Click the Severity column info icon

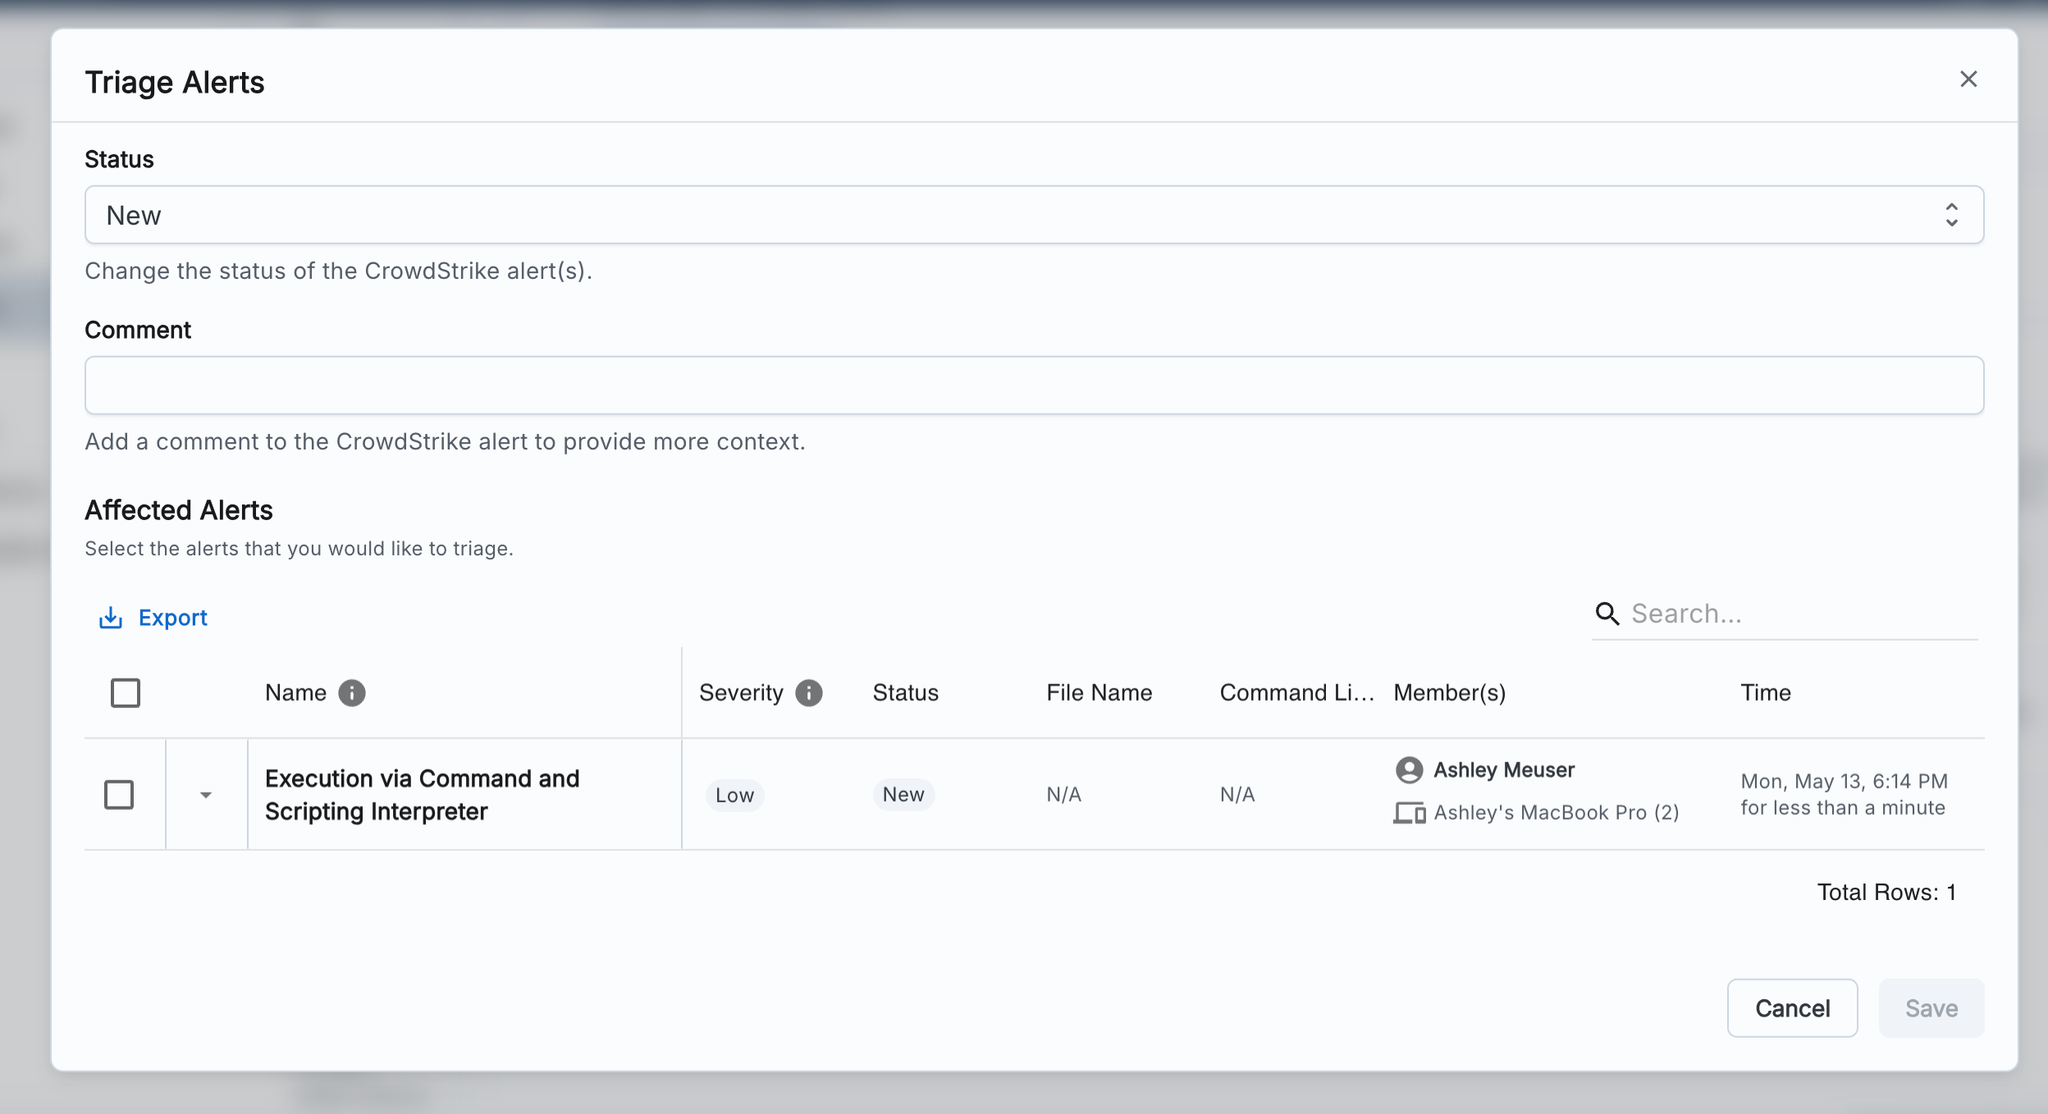tap(809, 693)
